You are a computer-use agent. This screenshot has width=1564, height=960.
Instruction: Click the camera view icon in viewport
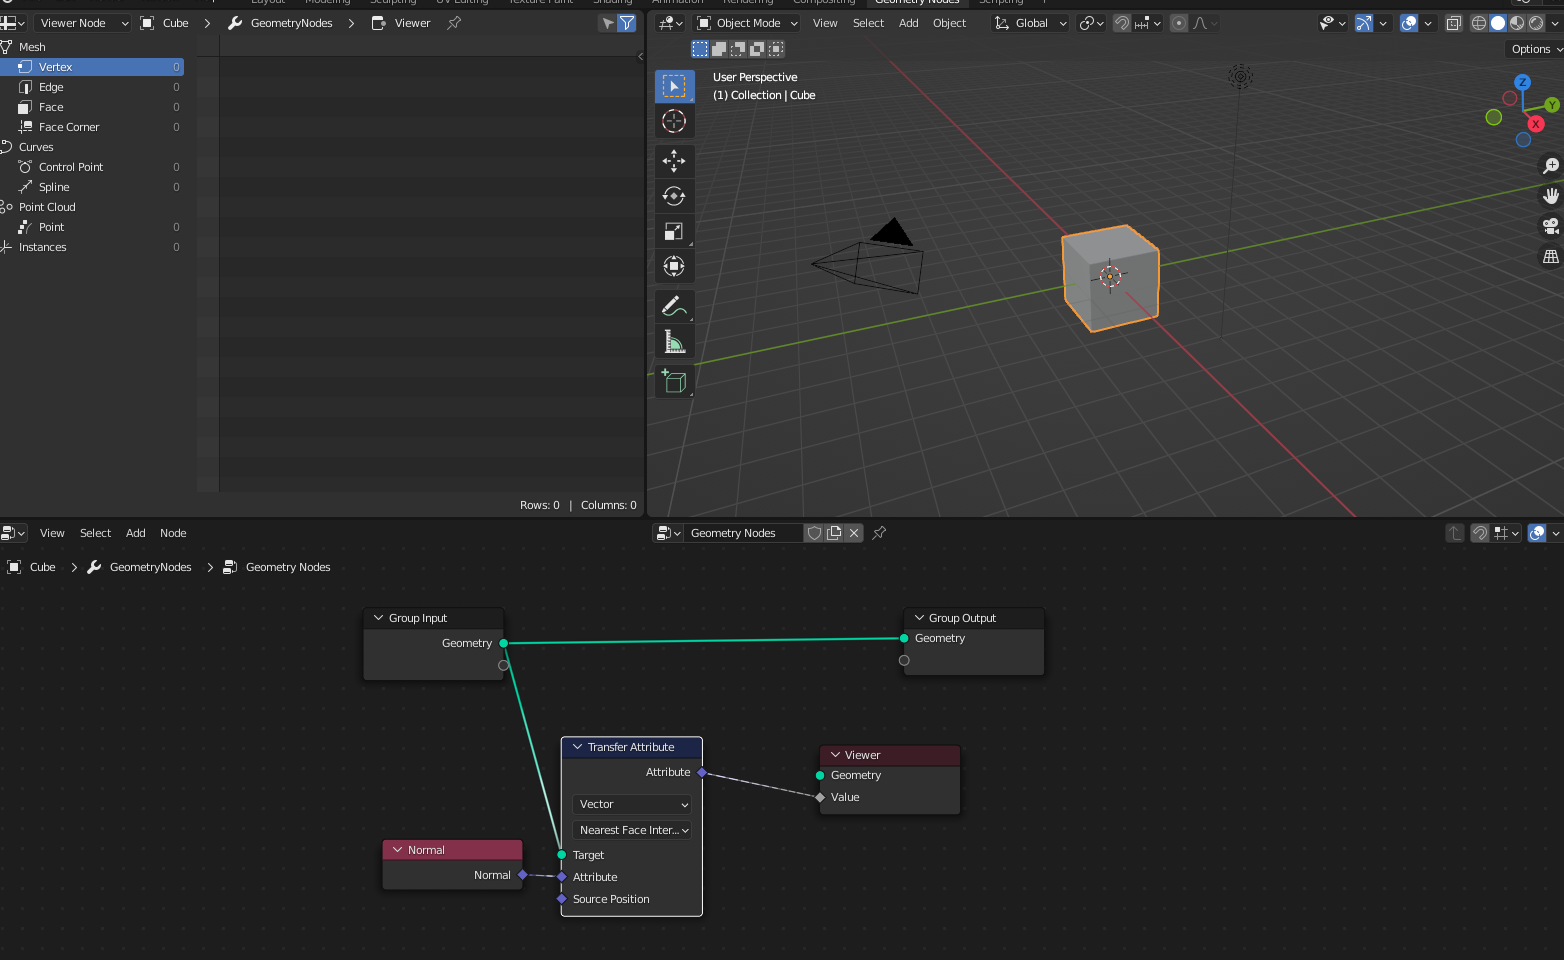pyautogui.click(x=1550, y=226)
